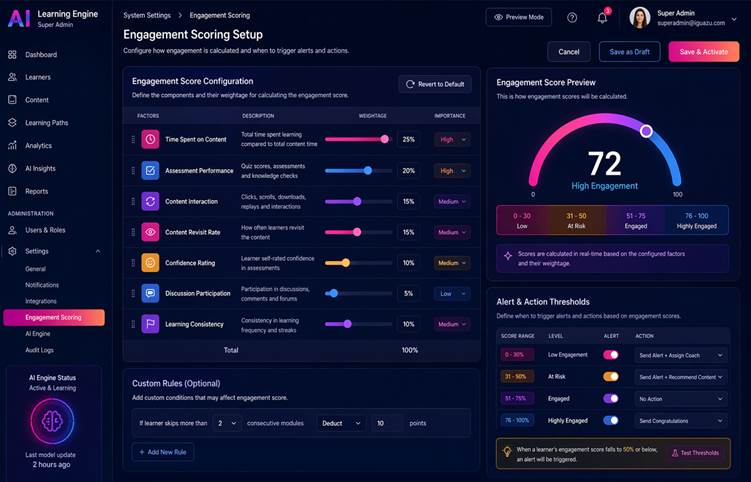Click the Learning Consistency flag icon
This screenshot has height=482, width=751.
pyautogui.click(x=150, y=324)
